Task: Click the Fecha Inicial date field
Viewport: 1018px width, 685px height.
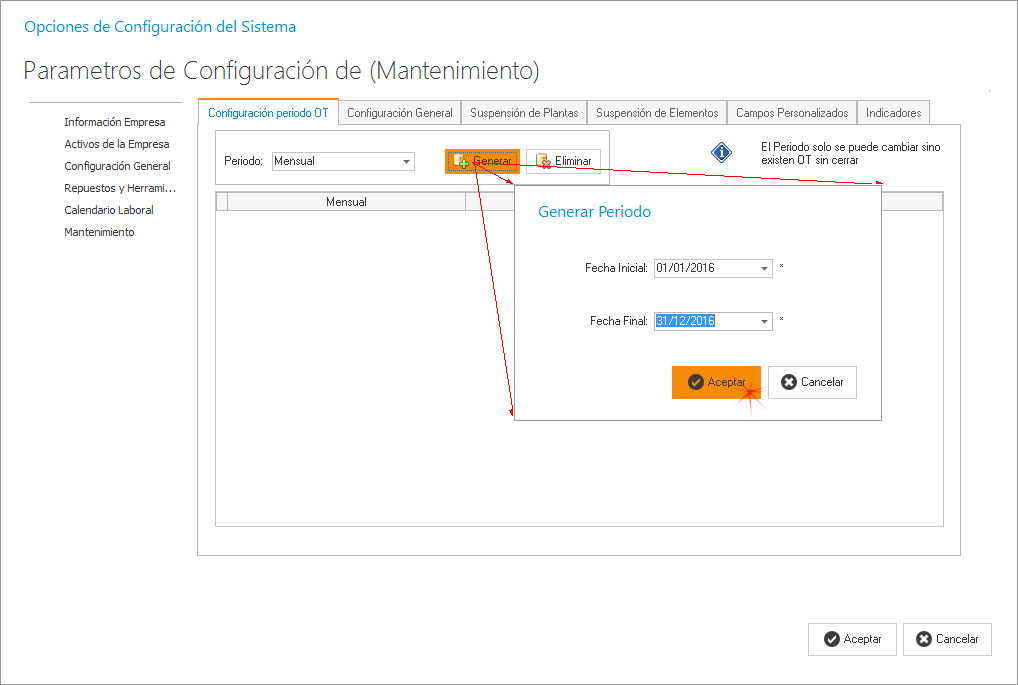Action: click(x=705, y=269)
